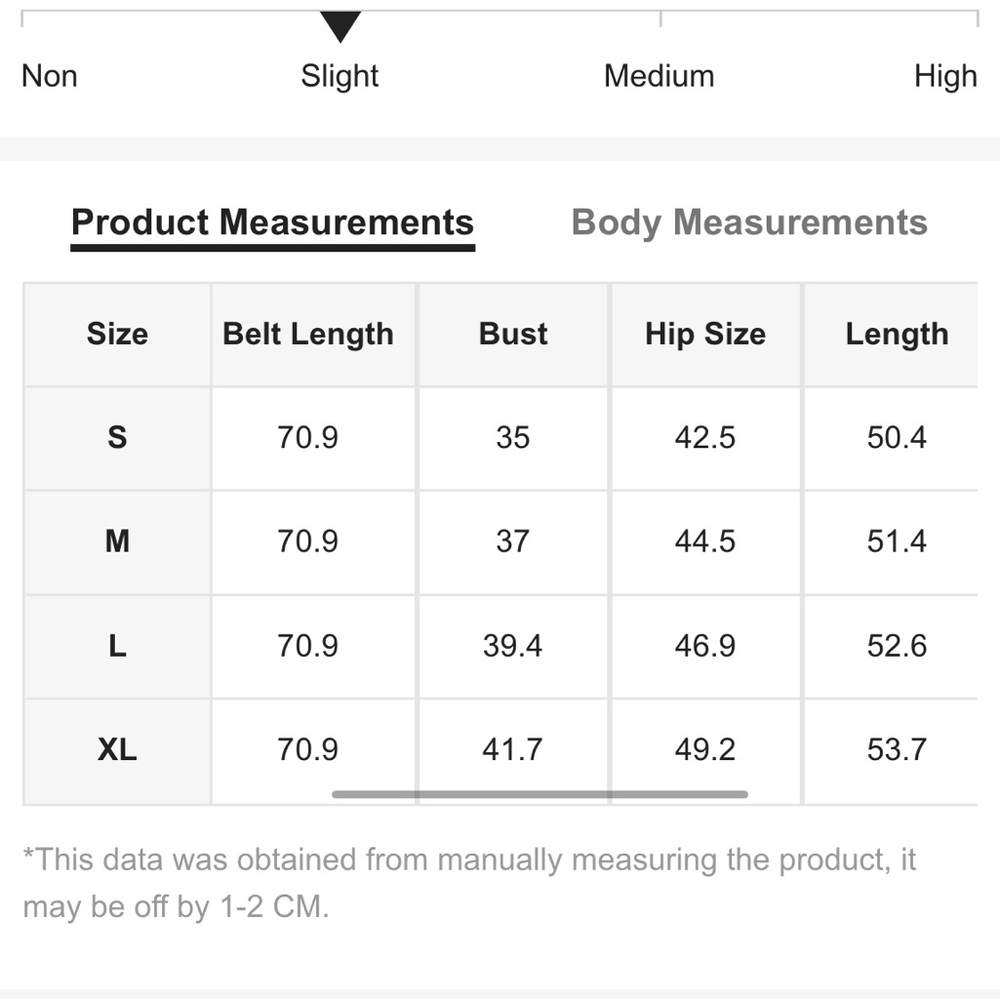Select the Product Measurements tab
1000x1000 pixels.
click(272, 223)
